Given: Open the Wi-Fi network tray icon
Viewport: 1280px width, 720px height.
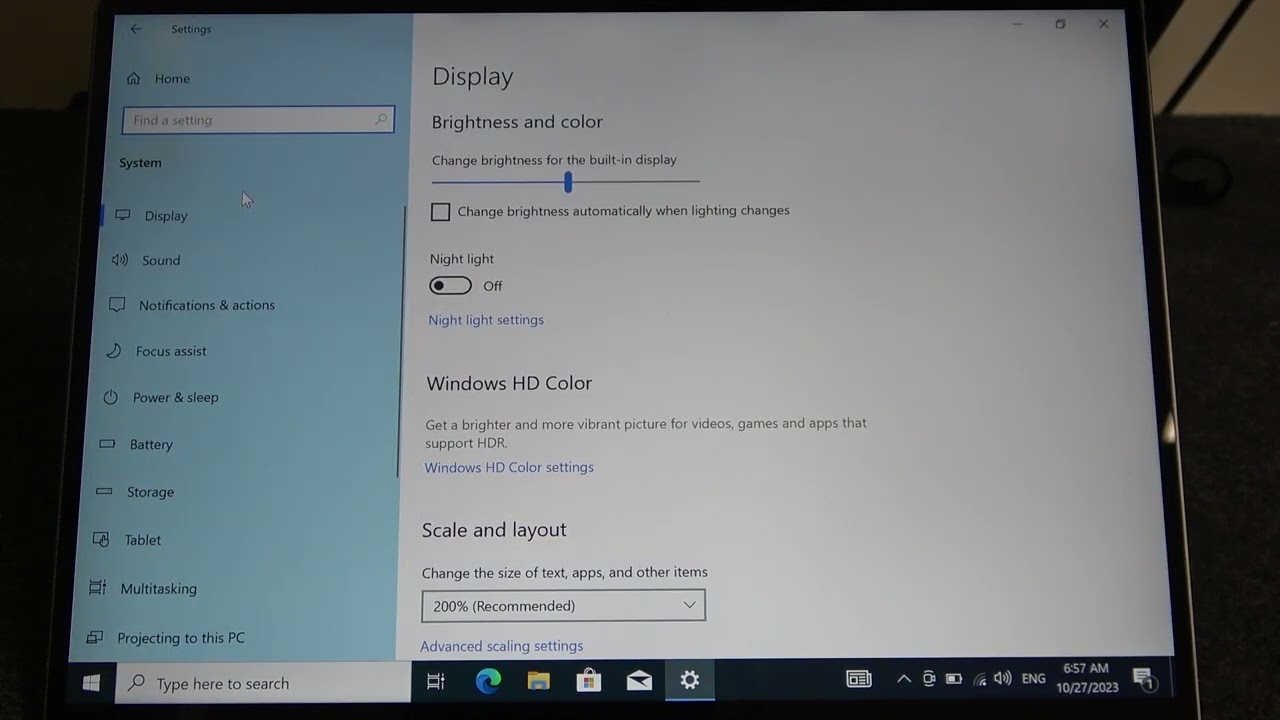Looking at the screenshot, I should click(979, 680).
